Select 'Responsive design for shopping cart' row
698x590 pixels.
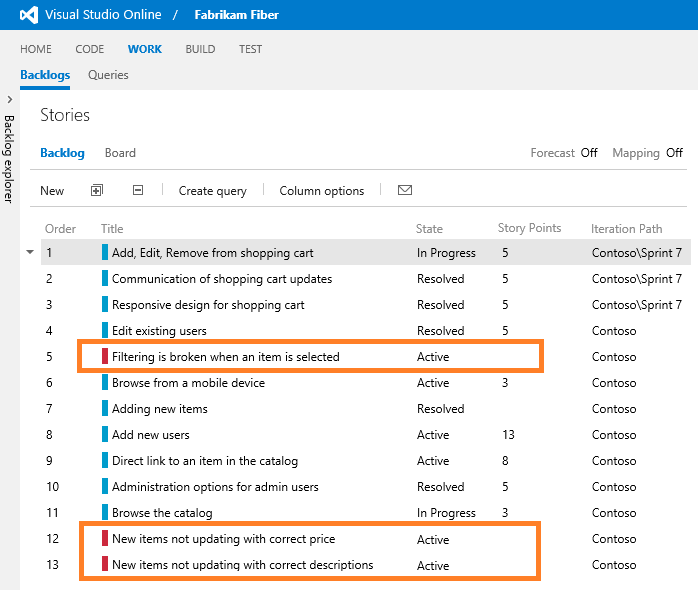click(366, 305)
